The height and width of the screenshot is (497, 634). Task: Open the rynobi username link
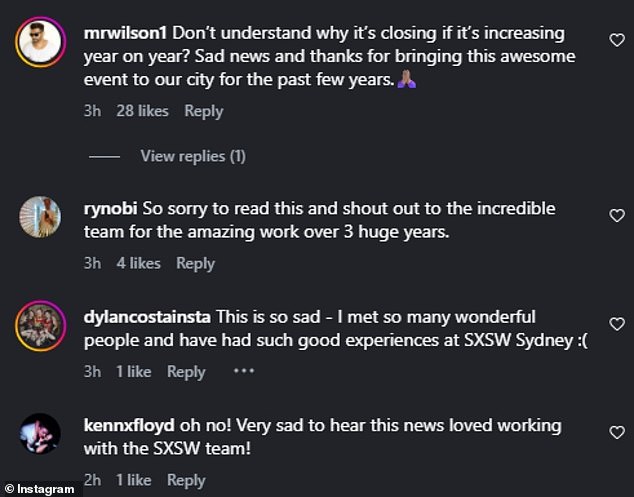tap(112, 208)
